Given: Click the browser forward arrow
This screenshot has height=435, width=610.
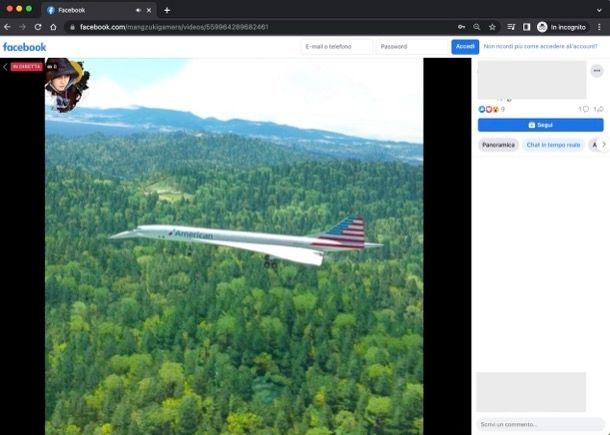Looking at the screenshot, I should pyautogui.click(x=23, y=27).
